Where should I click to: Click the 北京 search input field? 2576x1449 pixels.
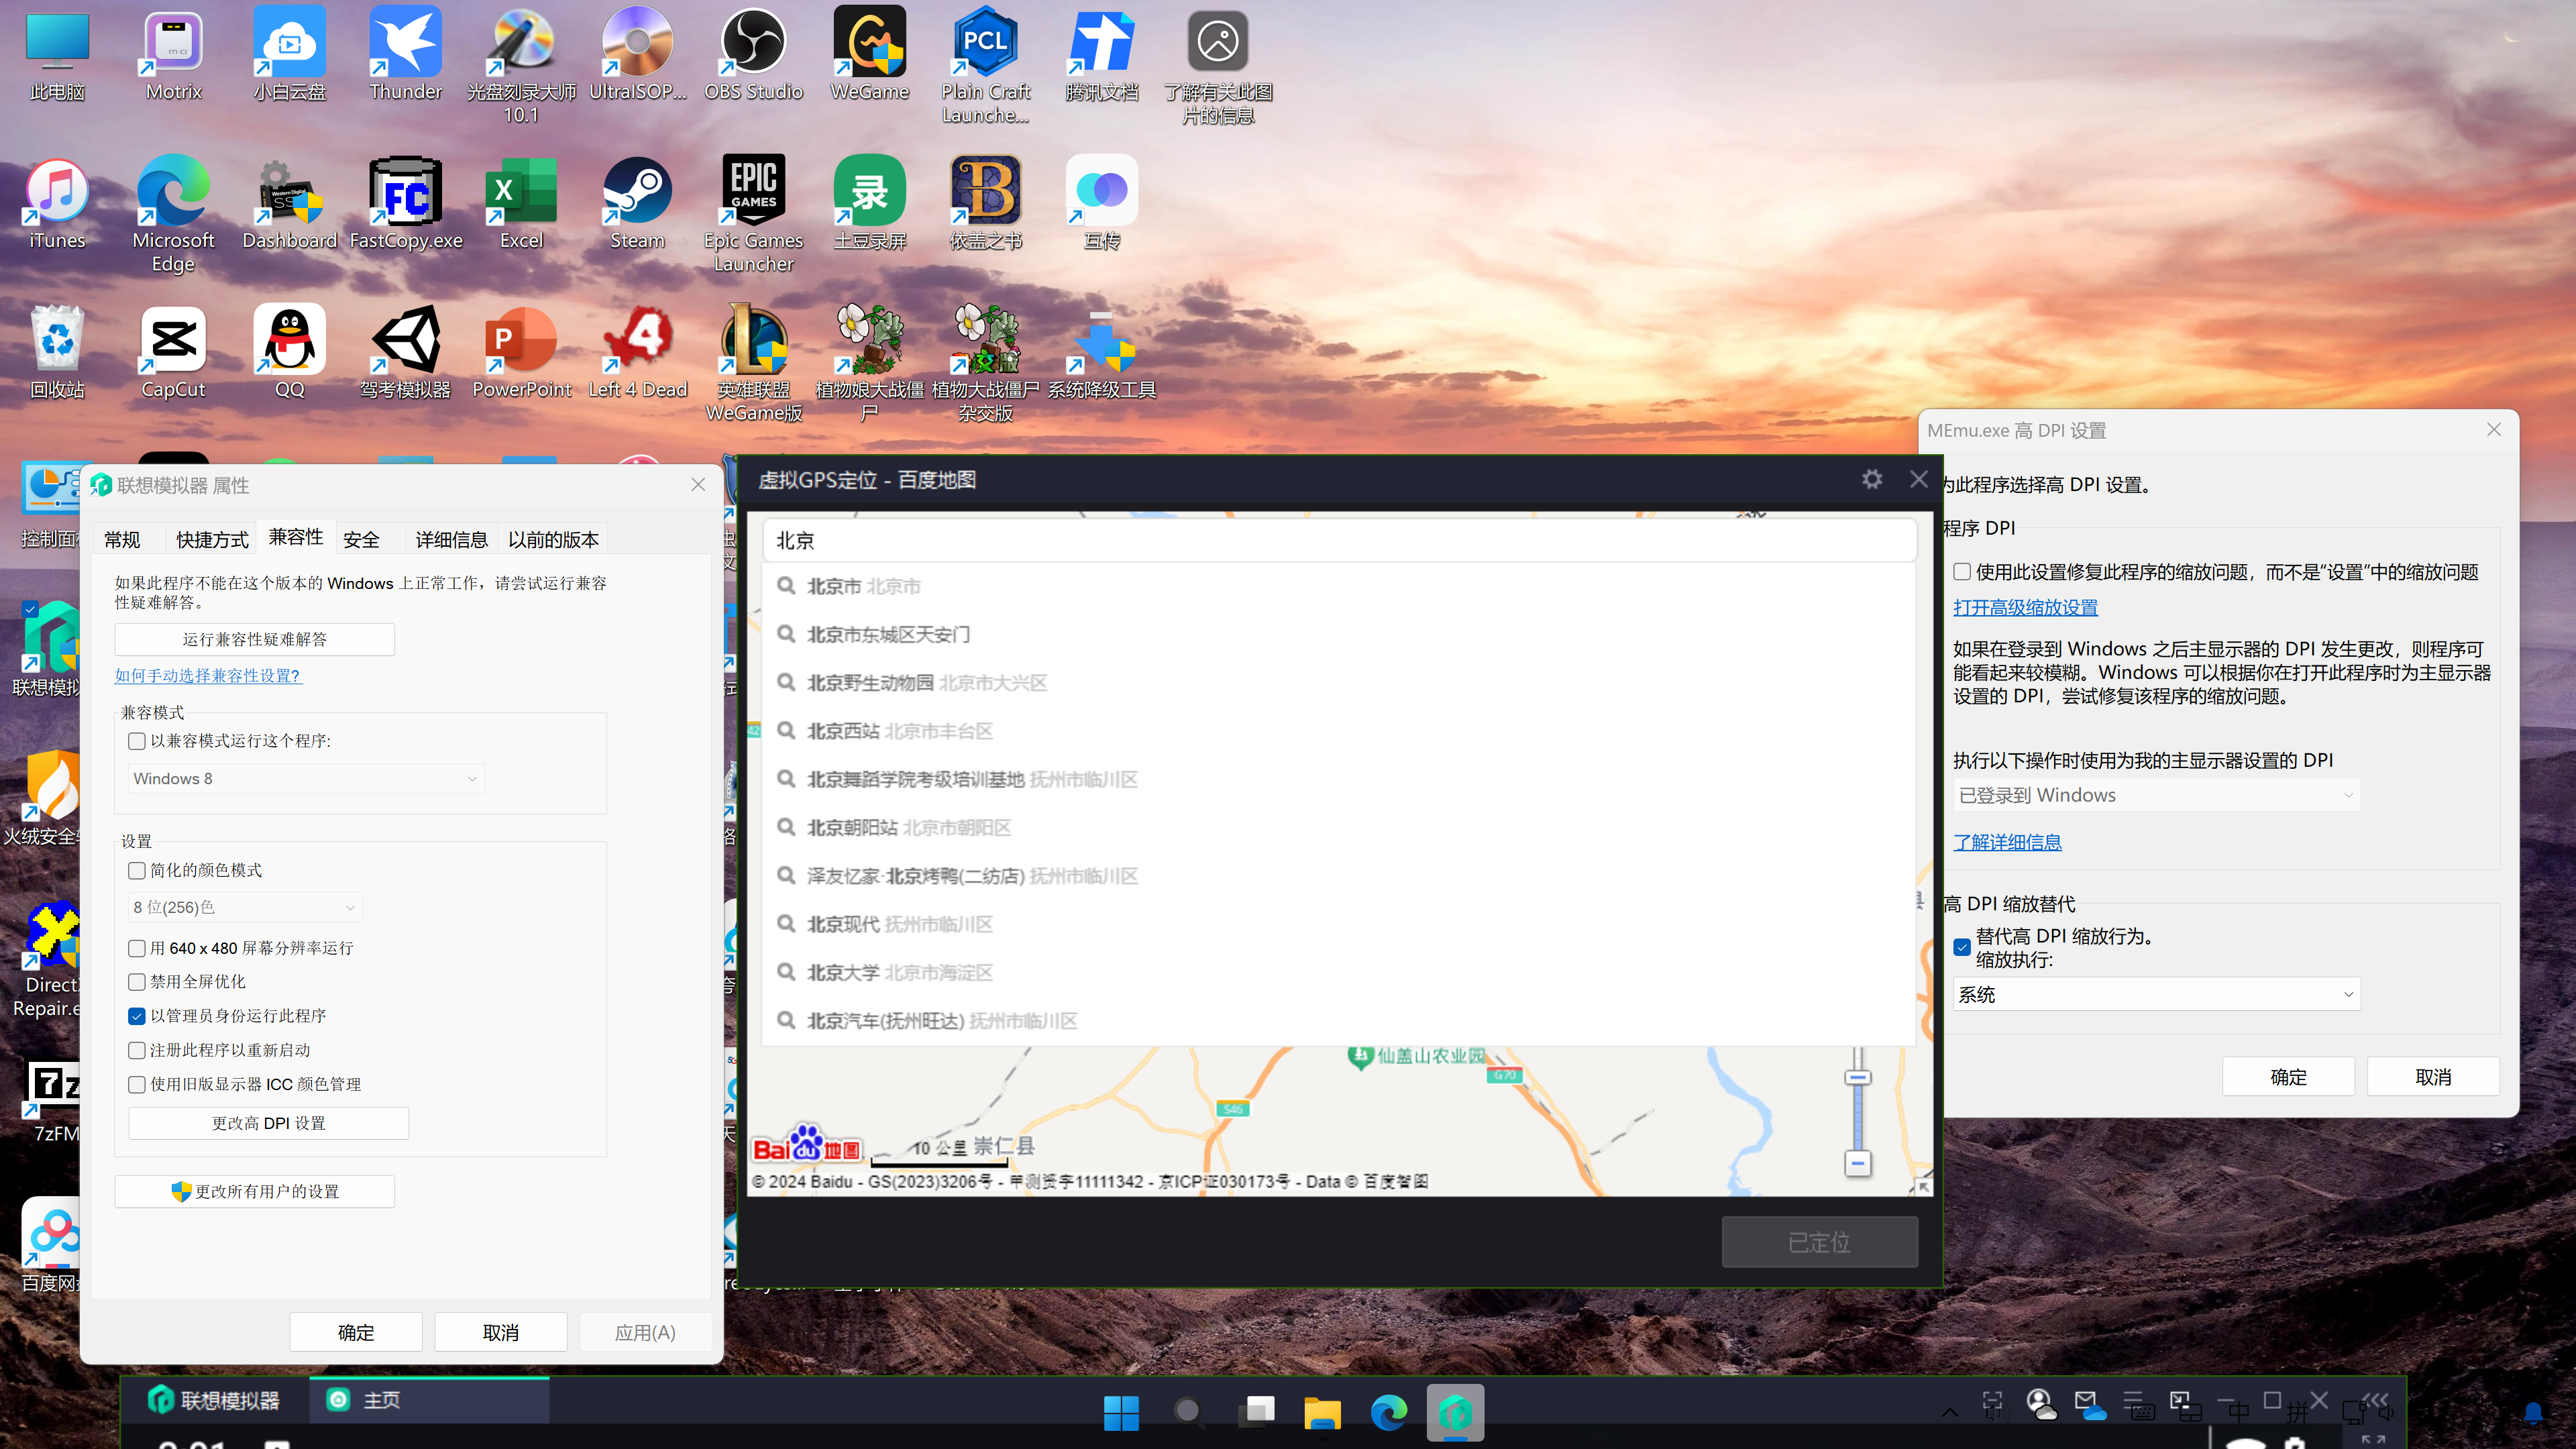click(x=1339, y=540)
